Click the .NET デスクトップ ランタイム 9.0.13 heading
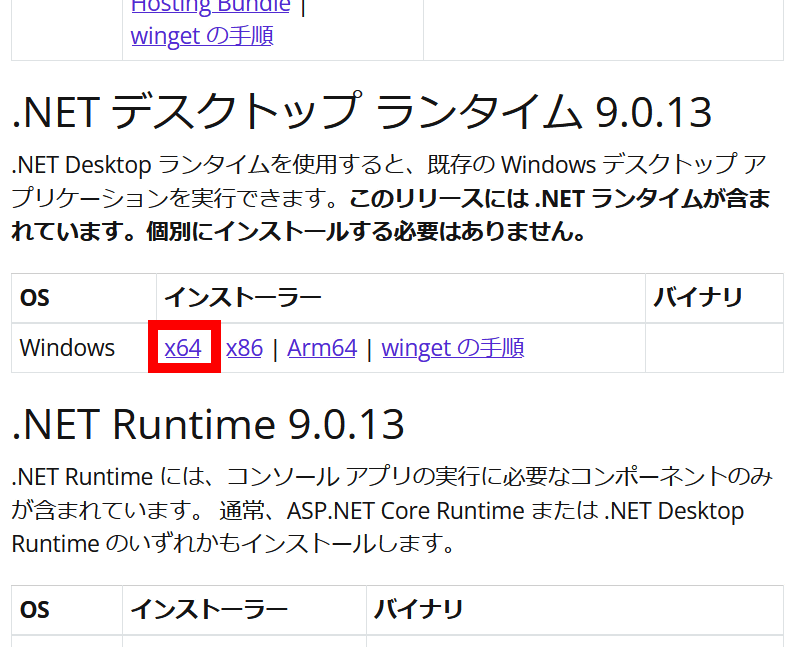This screenshot has height=647, width=795. [x=361, y=112]
